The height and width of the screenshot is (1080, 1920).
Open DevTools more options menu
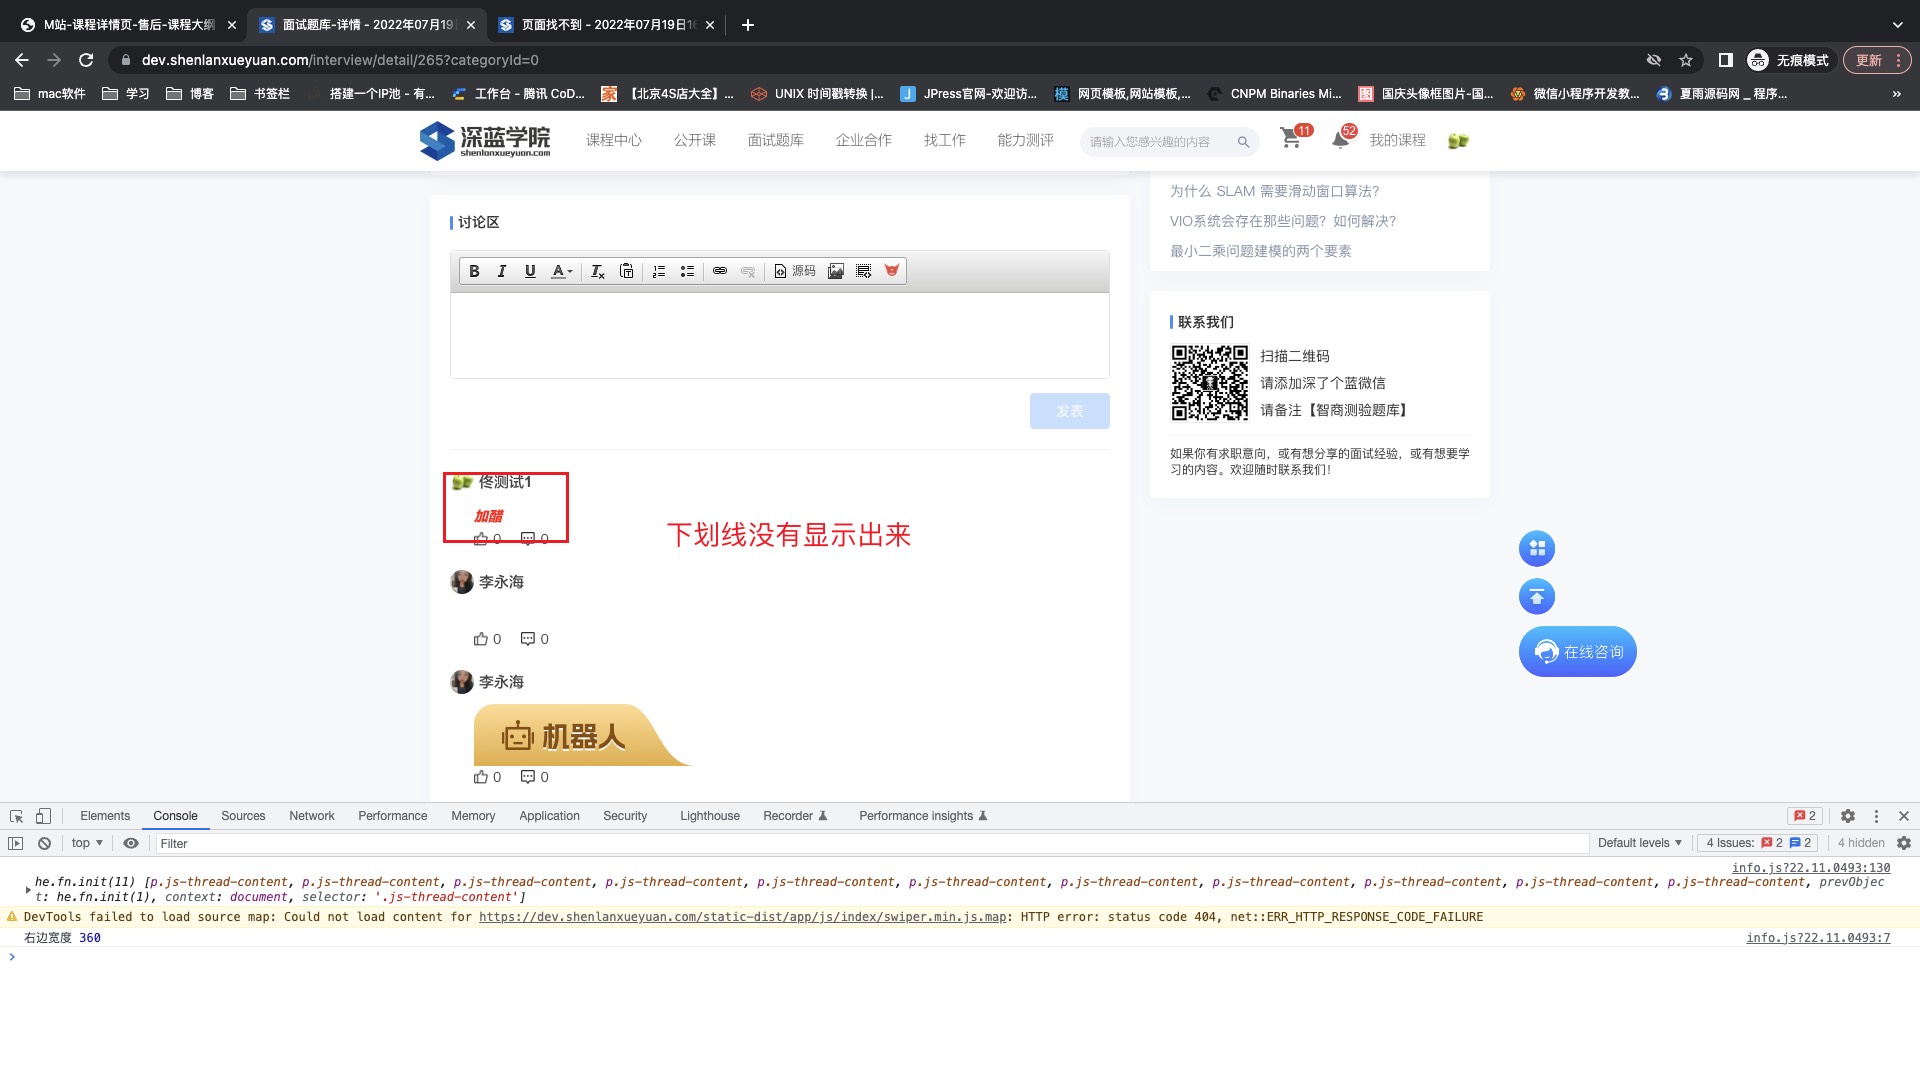click(x=1876, y=816)
